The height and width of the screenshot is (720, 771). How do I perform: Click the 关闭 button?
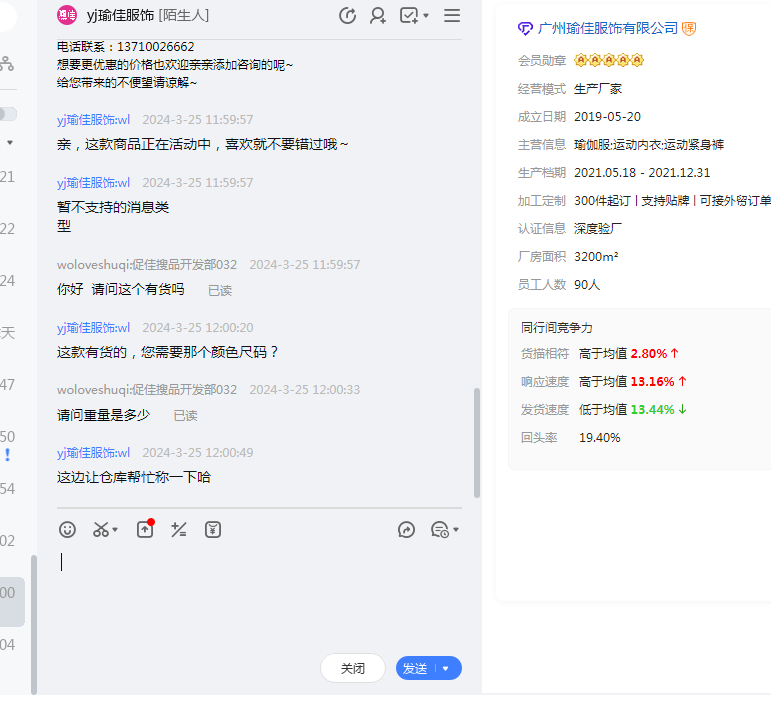point(352,668)
